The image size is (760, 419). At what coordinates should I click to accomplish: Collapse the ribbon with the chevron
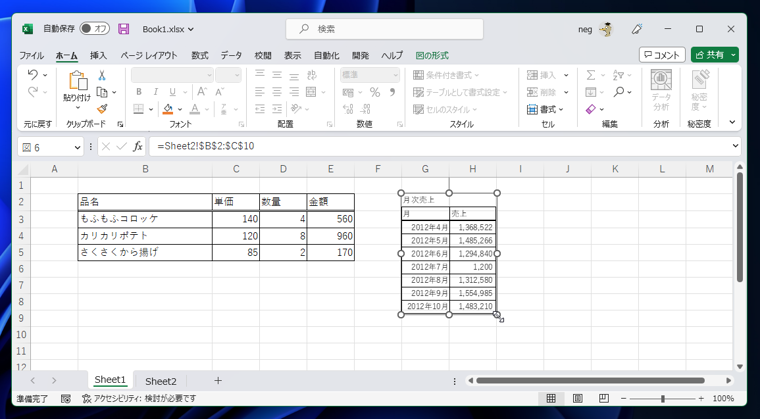tap(732, 123)
